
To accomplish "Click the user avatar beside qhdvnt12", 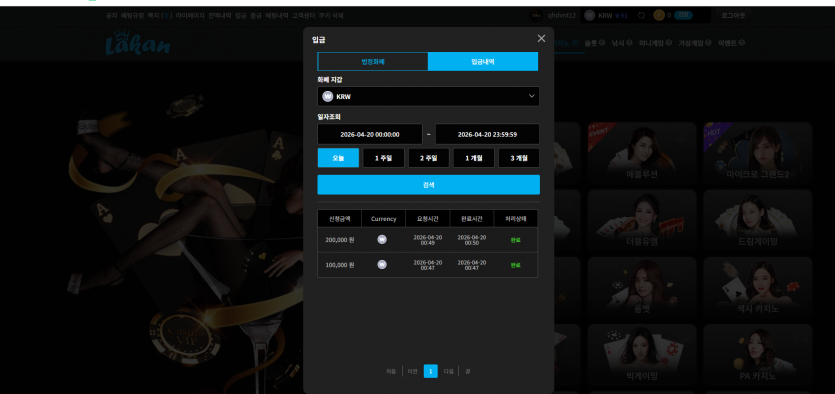I will (536, 15).
